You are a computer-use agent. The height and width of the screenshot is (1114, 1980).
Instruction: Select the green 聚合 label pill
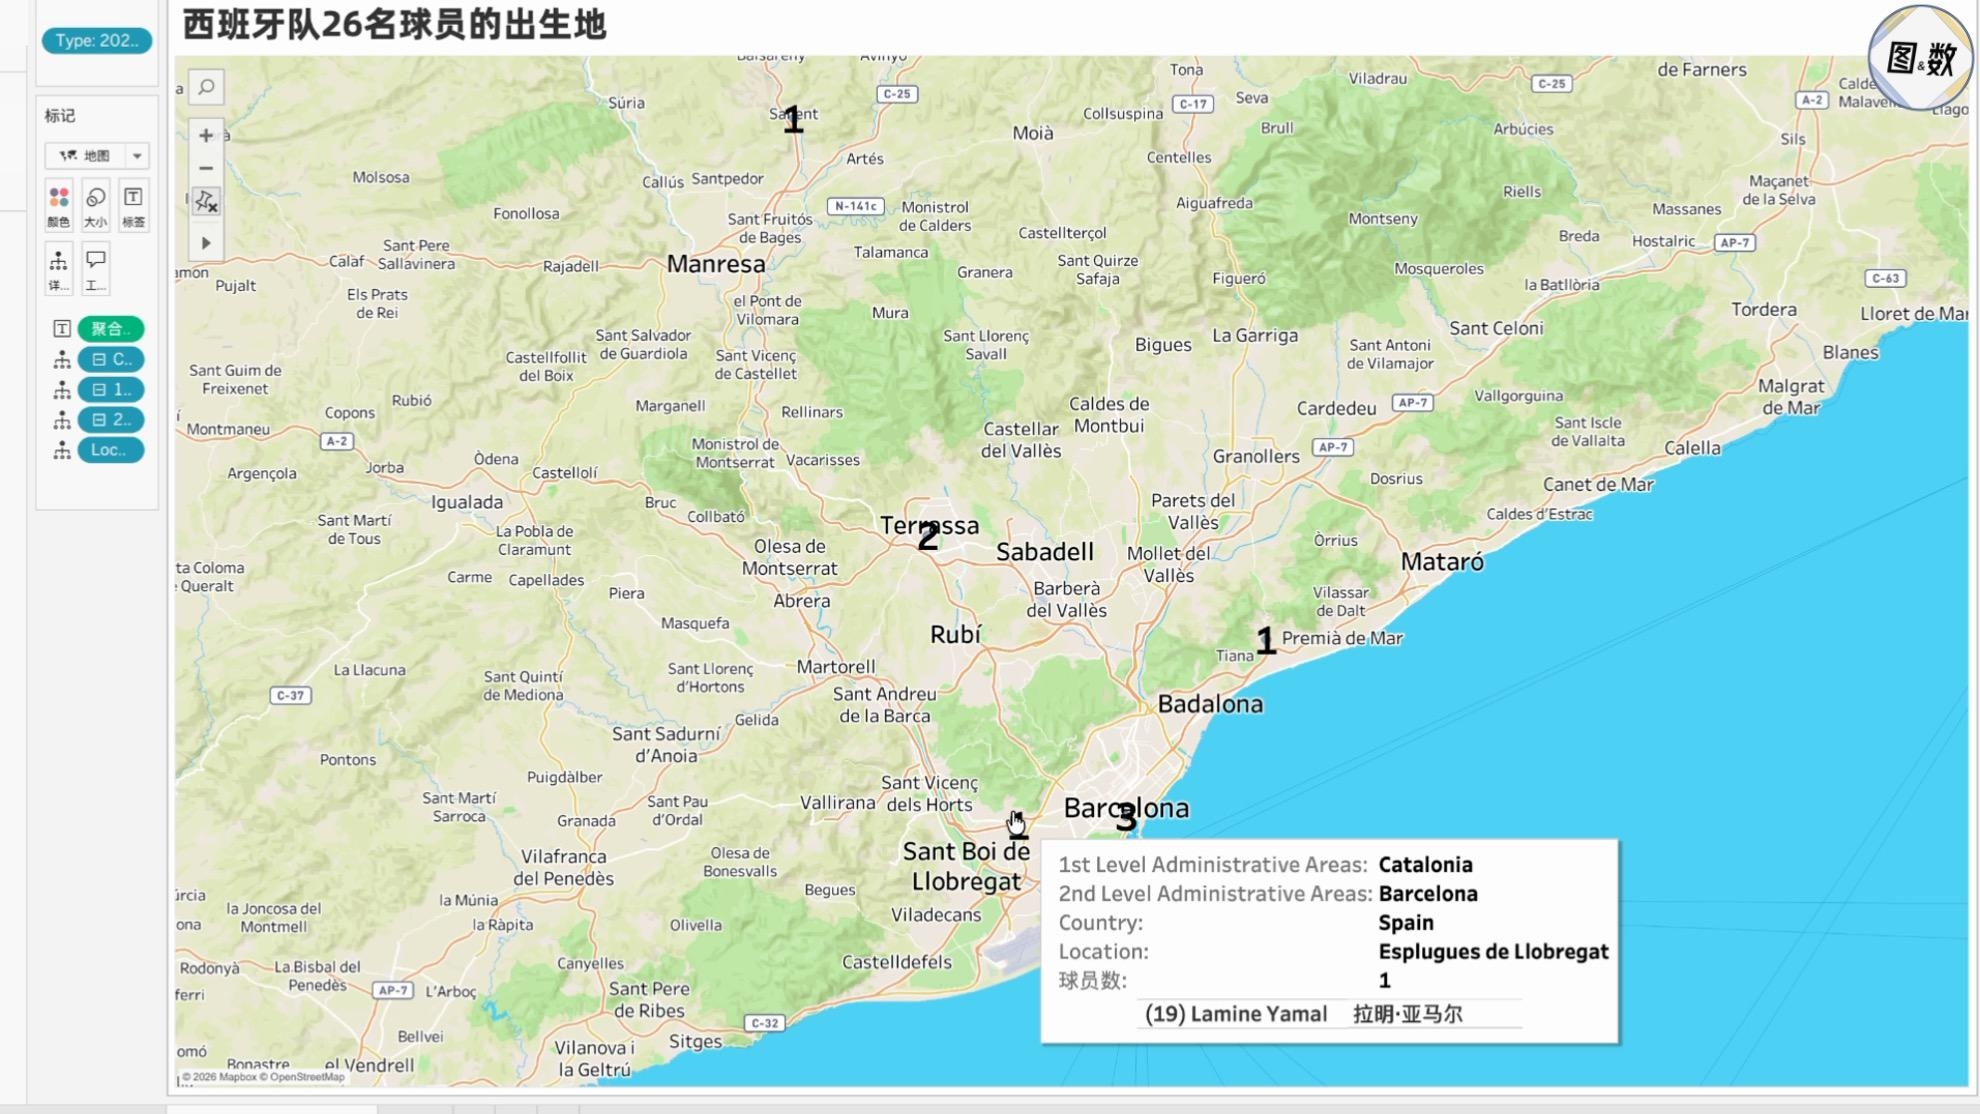point(110,329)
